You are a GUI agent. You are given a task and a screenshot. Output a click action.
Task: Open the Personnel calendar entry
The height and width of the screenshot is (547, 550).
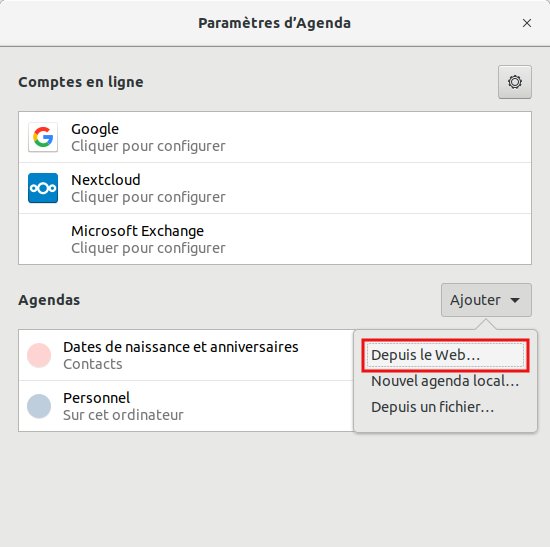[x=186, y=406]
